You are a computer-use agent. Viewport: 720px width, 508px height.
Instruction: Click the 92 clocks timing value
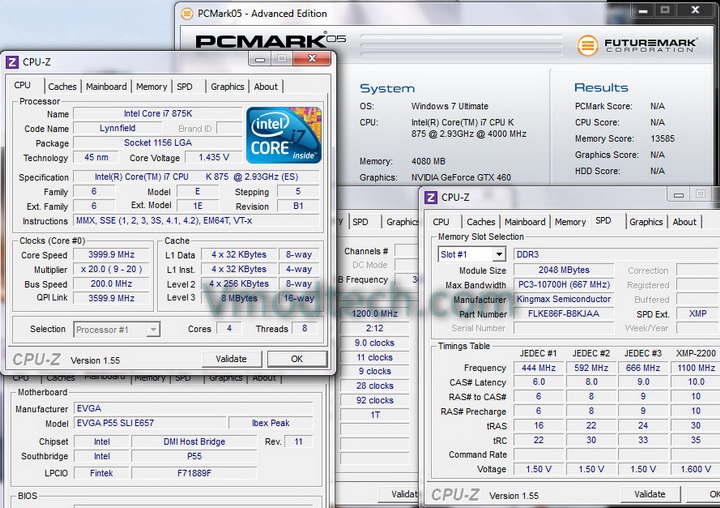click(x=374, y=400)
